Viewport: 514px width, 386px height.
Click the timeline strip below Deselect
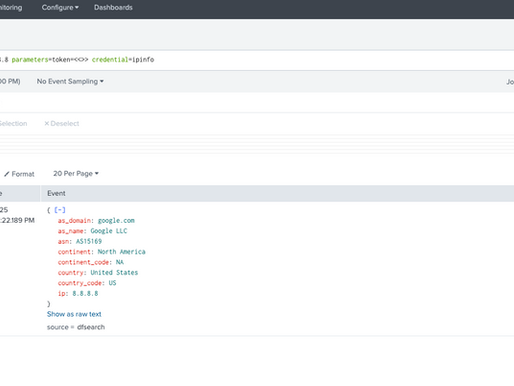click(x=257, y=144)
